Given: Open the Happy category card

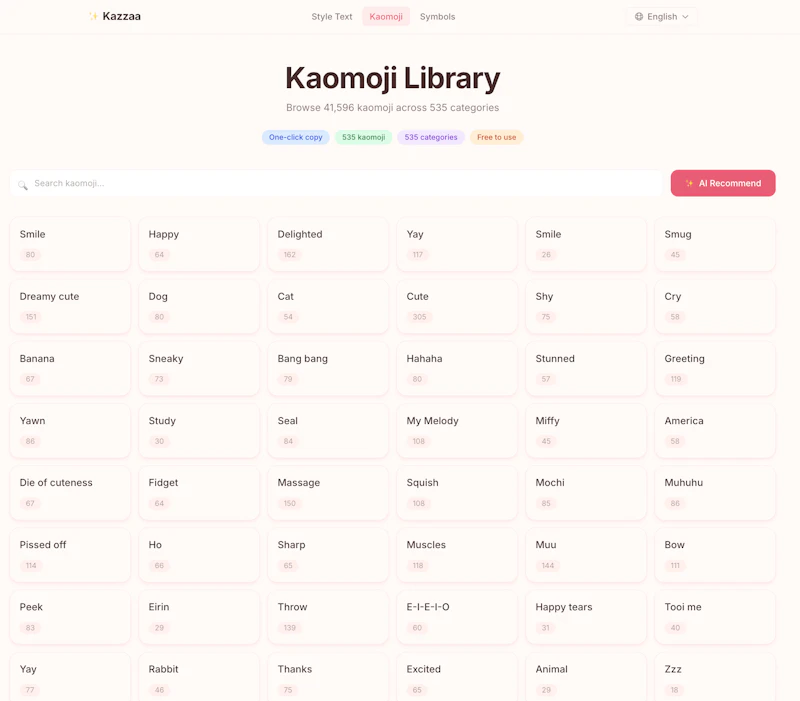Looking at the screenshot, I should (199, 244).
